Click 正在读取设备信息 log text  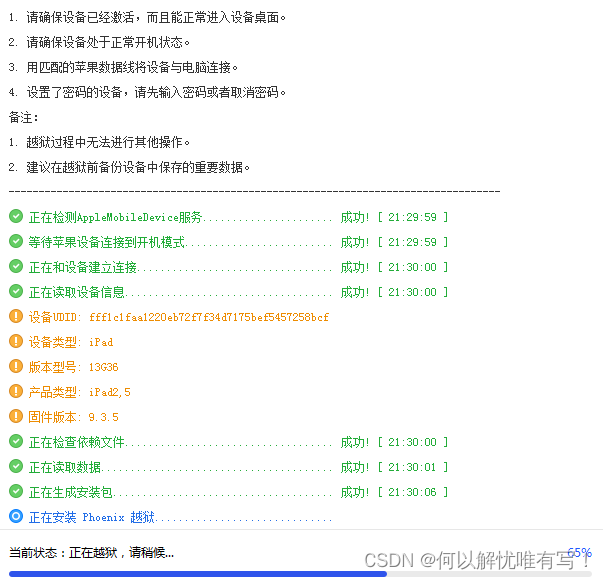point(77,292)
